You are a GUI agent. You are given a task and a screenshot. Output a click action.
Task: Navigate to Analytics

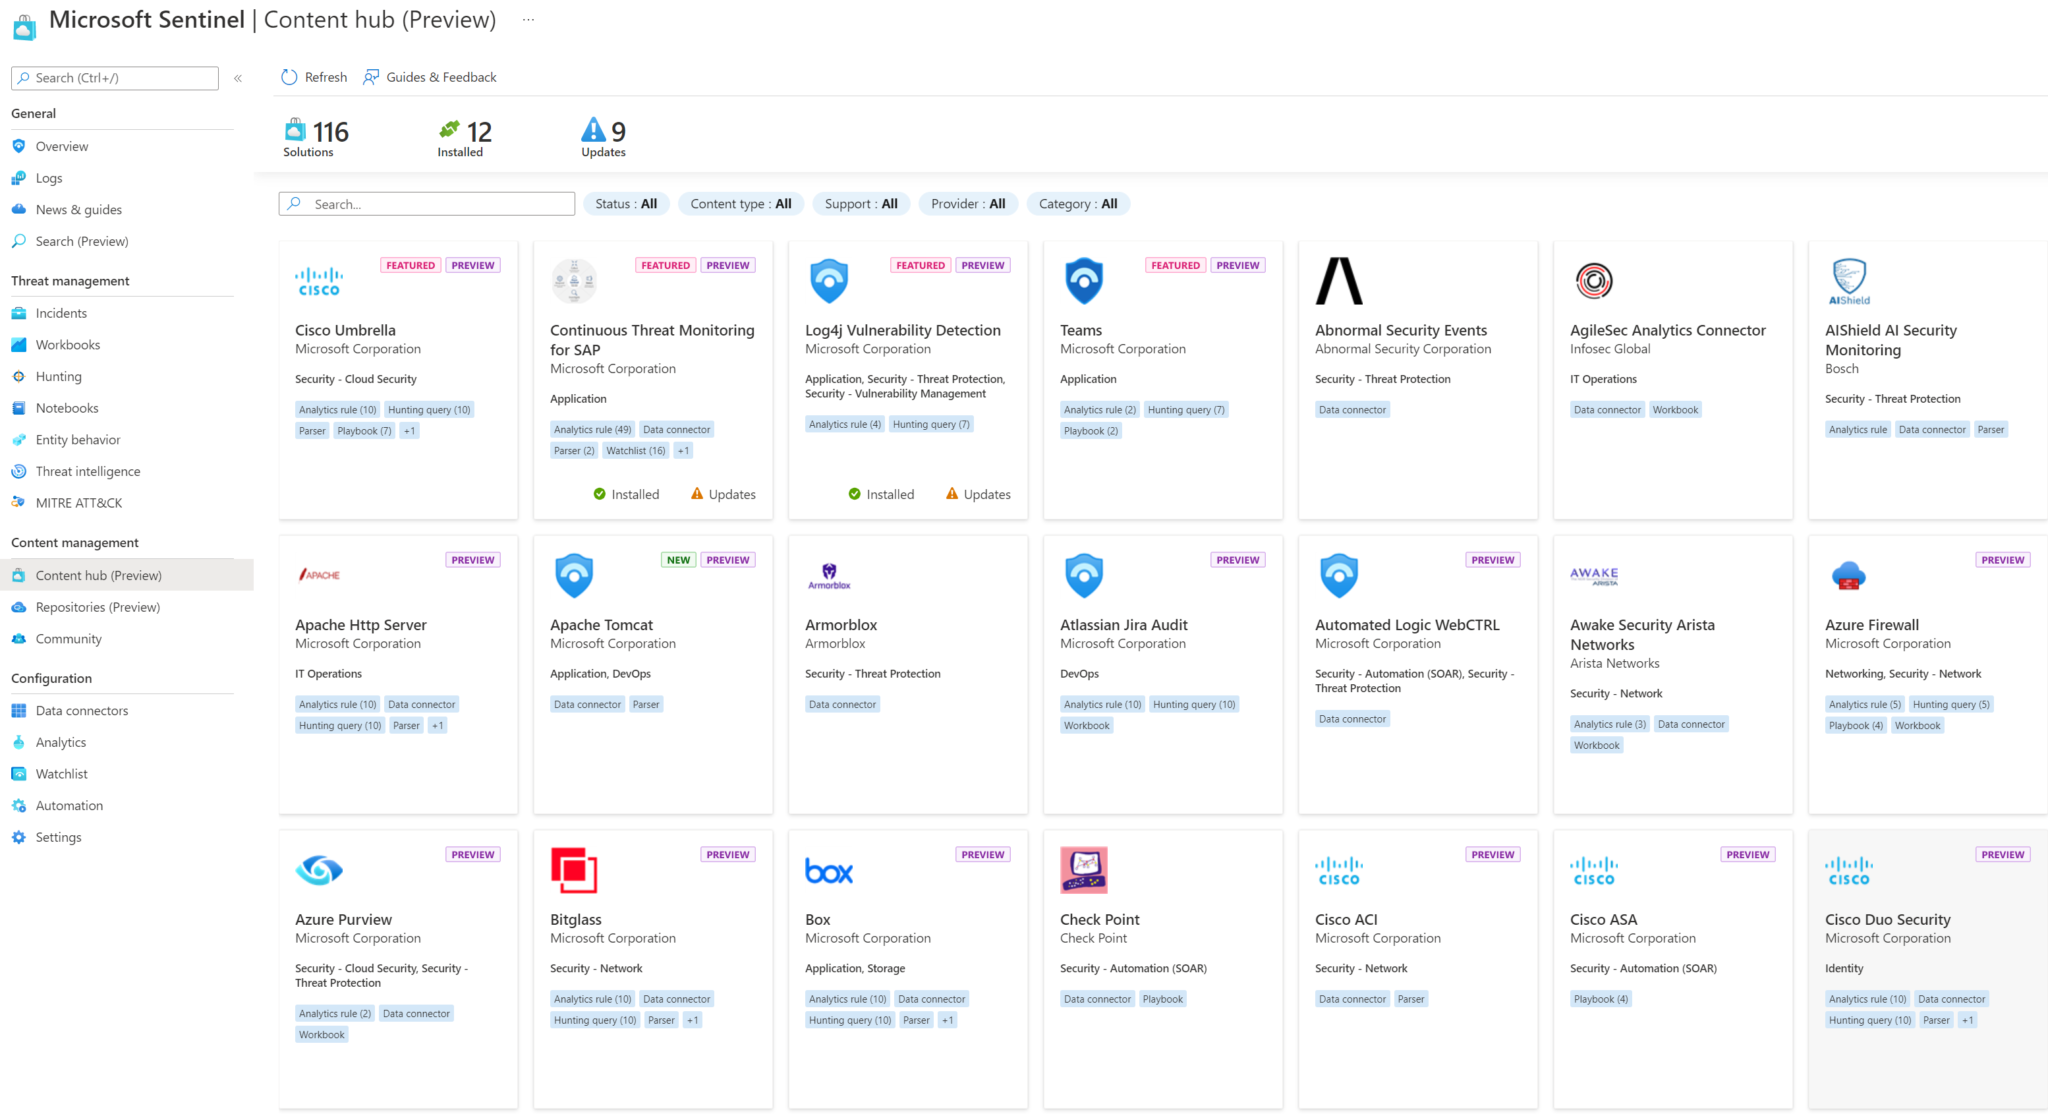pos(61,742)
